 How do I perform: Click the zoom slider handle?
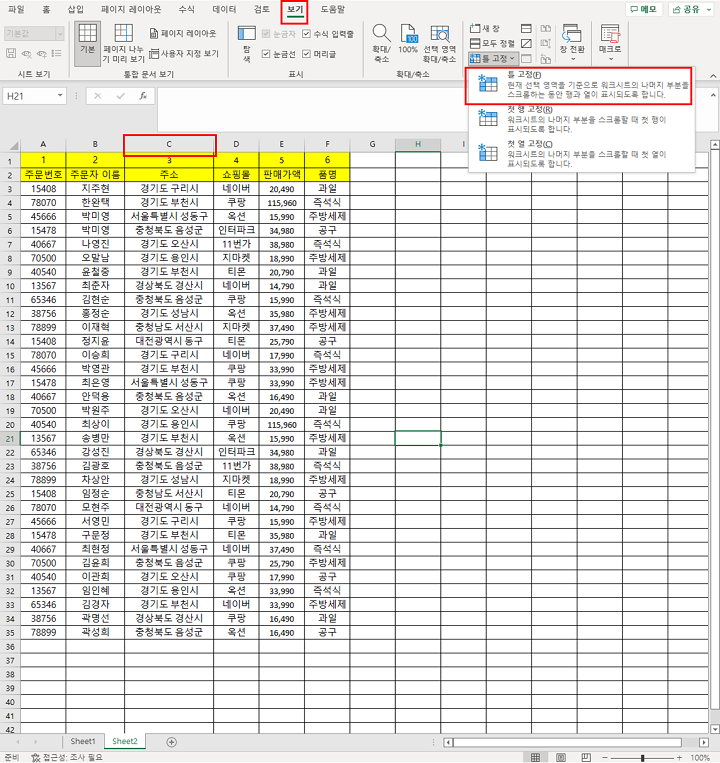pos(643,758)
